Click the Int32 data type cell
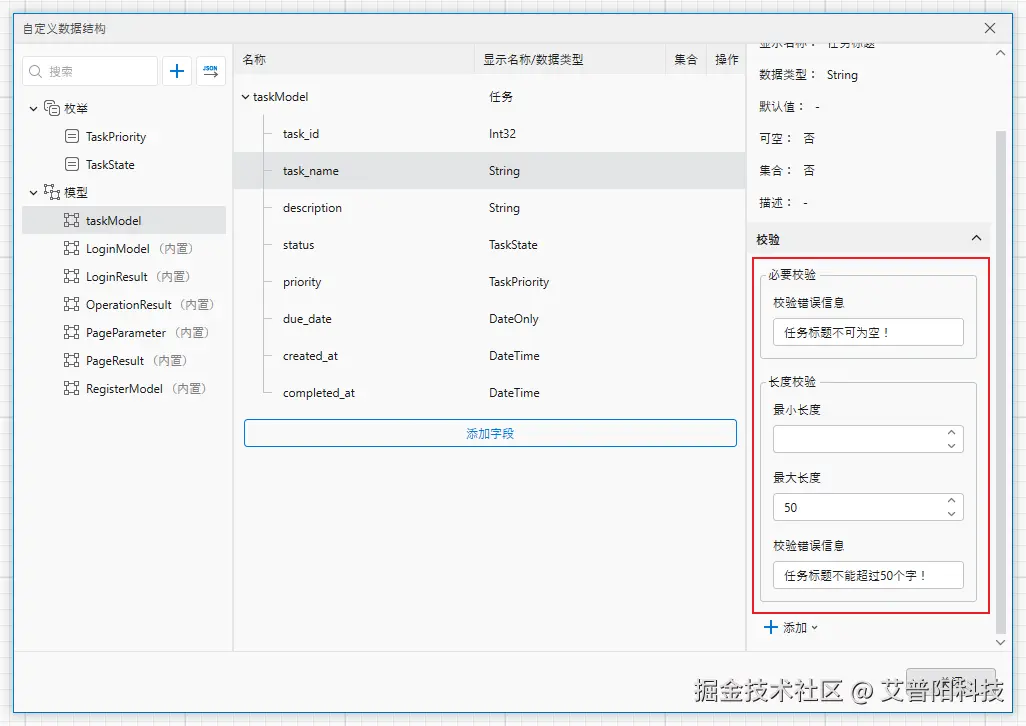This screenshot has height=726, width=1026. pyautogui.click(x=502, y=133)
